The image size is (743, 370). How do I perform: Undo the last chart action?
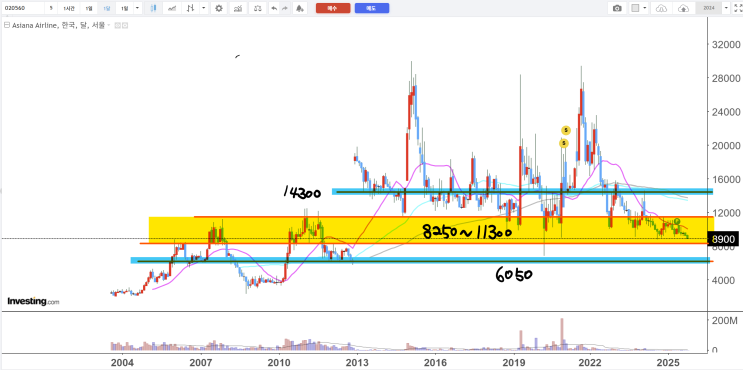(x=273, y=8)
